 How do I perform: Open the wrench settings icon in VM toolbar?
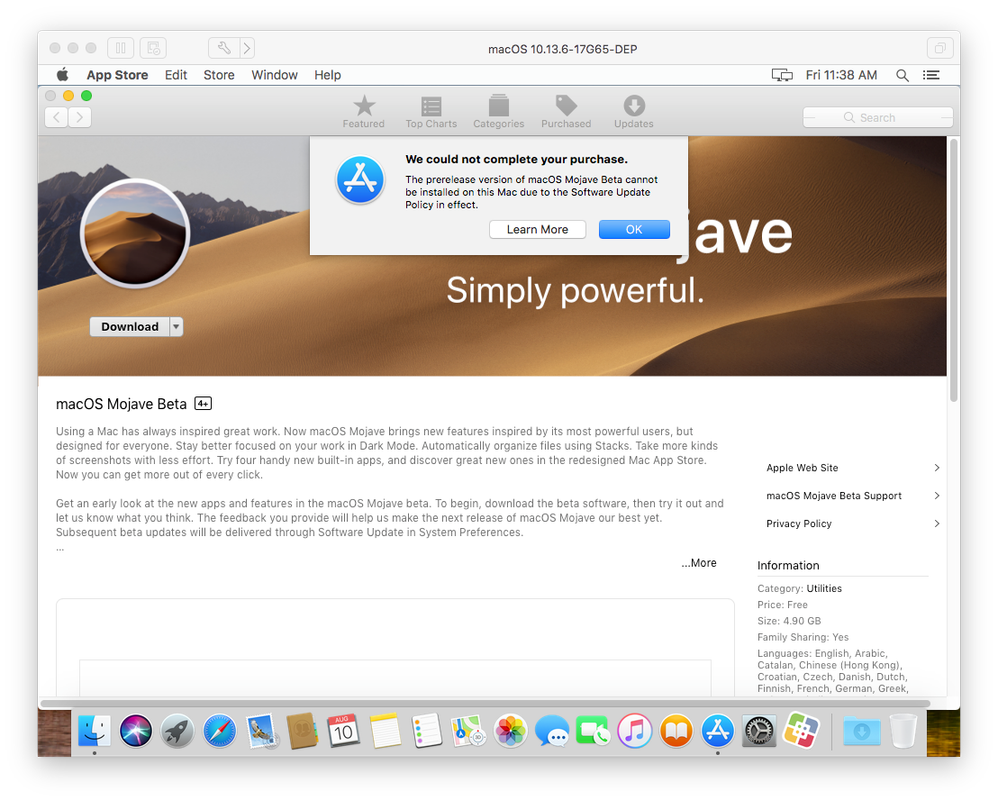pyautogui.click(x=223, y=48)
